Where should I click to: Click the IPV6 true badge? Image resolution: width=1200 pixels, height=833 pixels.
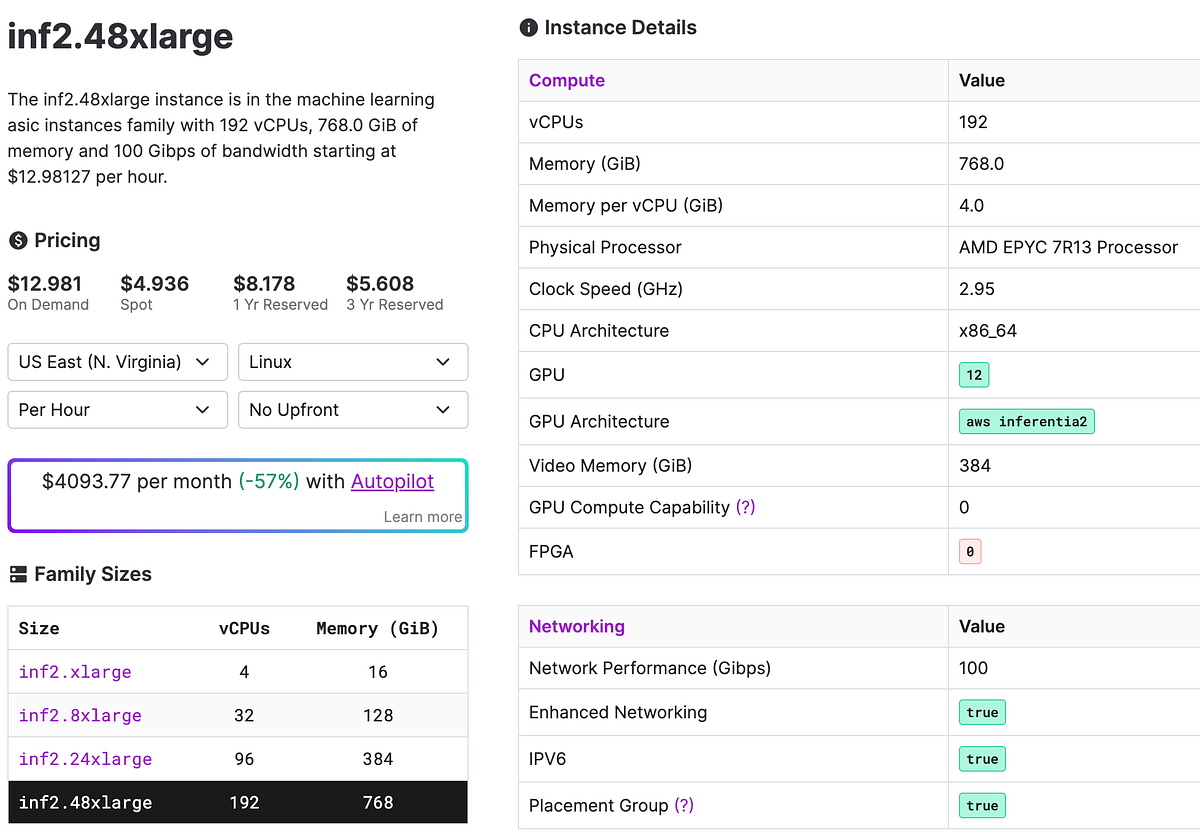(982, 758)
